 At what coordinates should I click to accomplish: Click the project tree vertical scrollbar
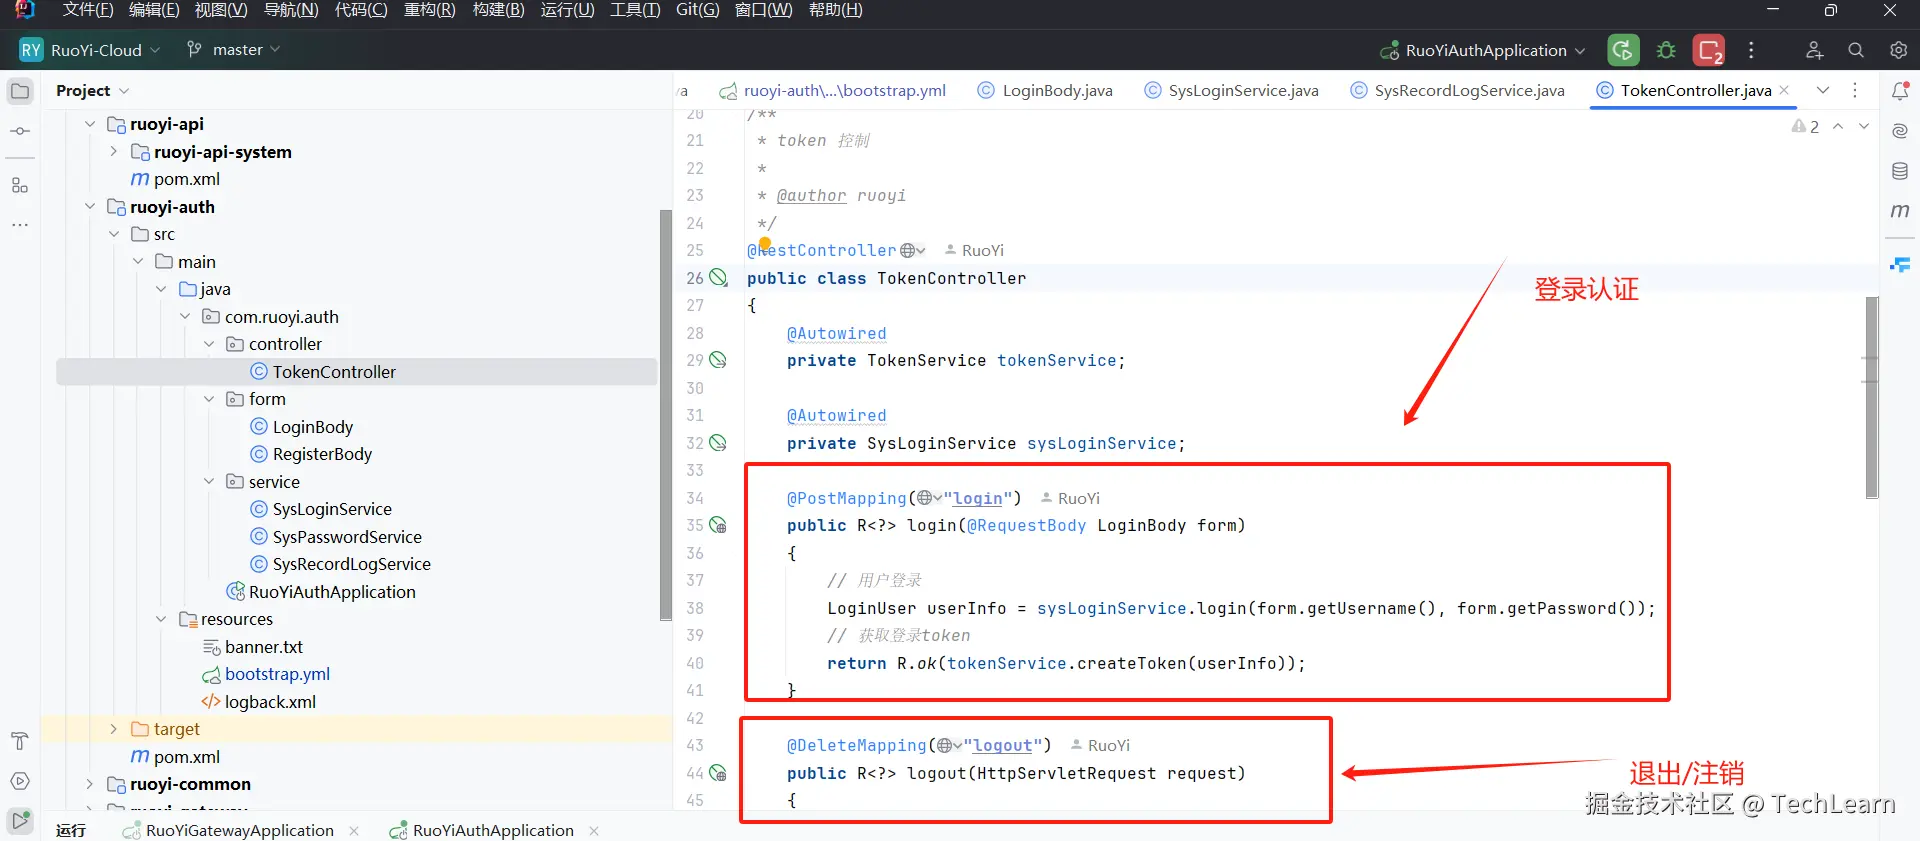666,415
